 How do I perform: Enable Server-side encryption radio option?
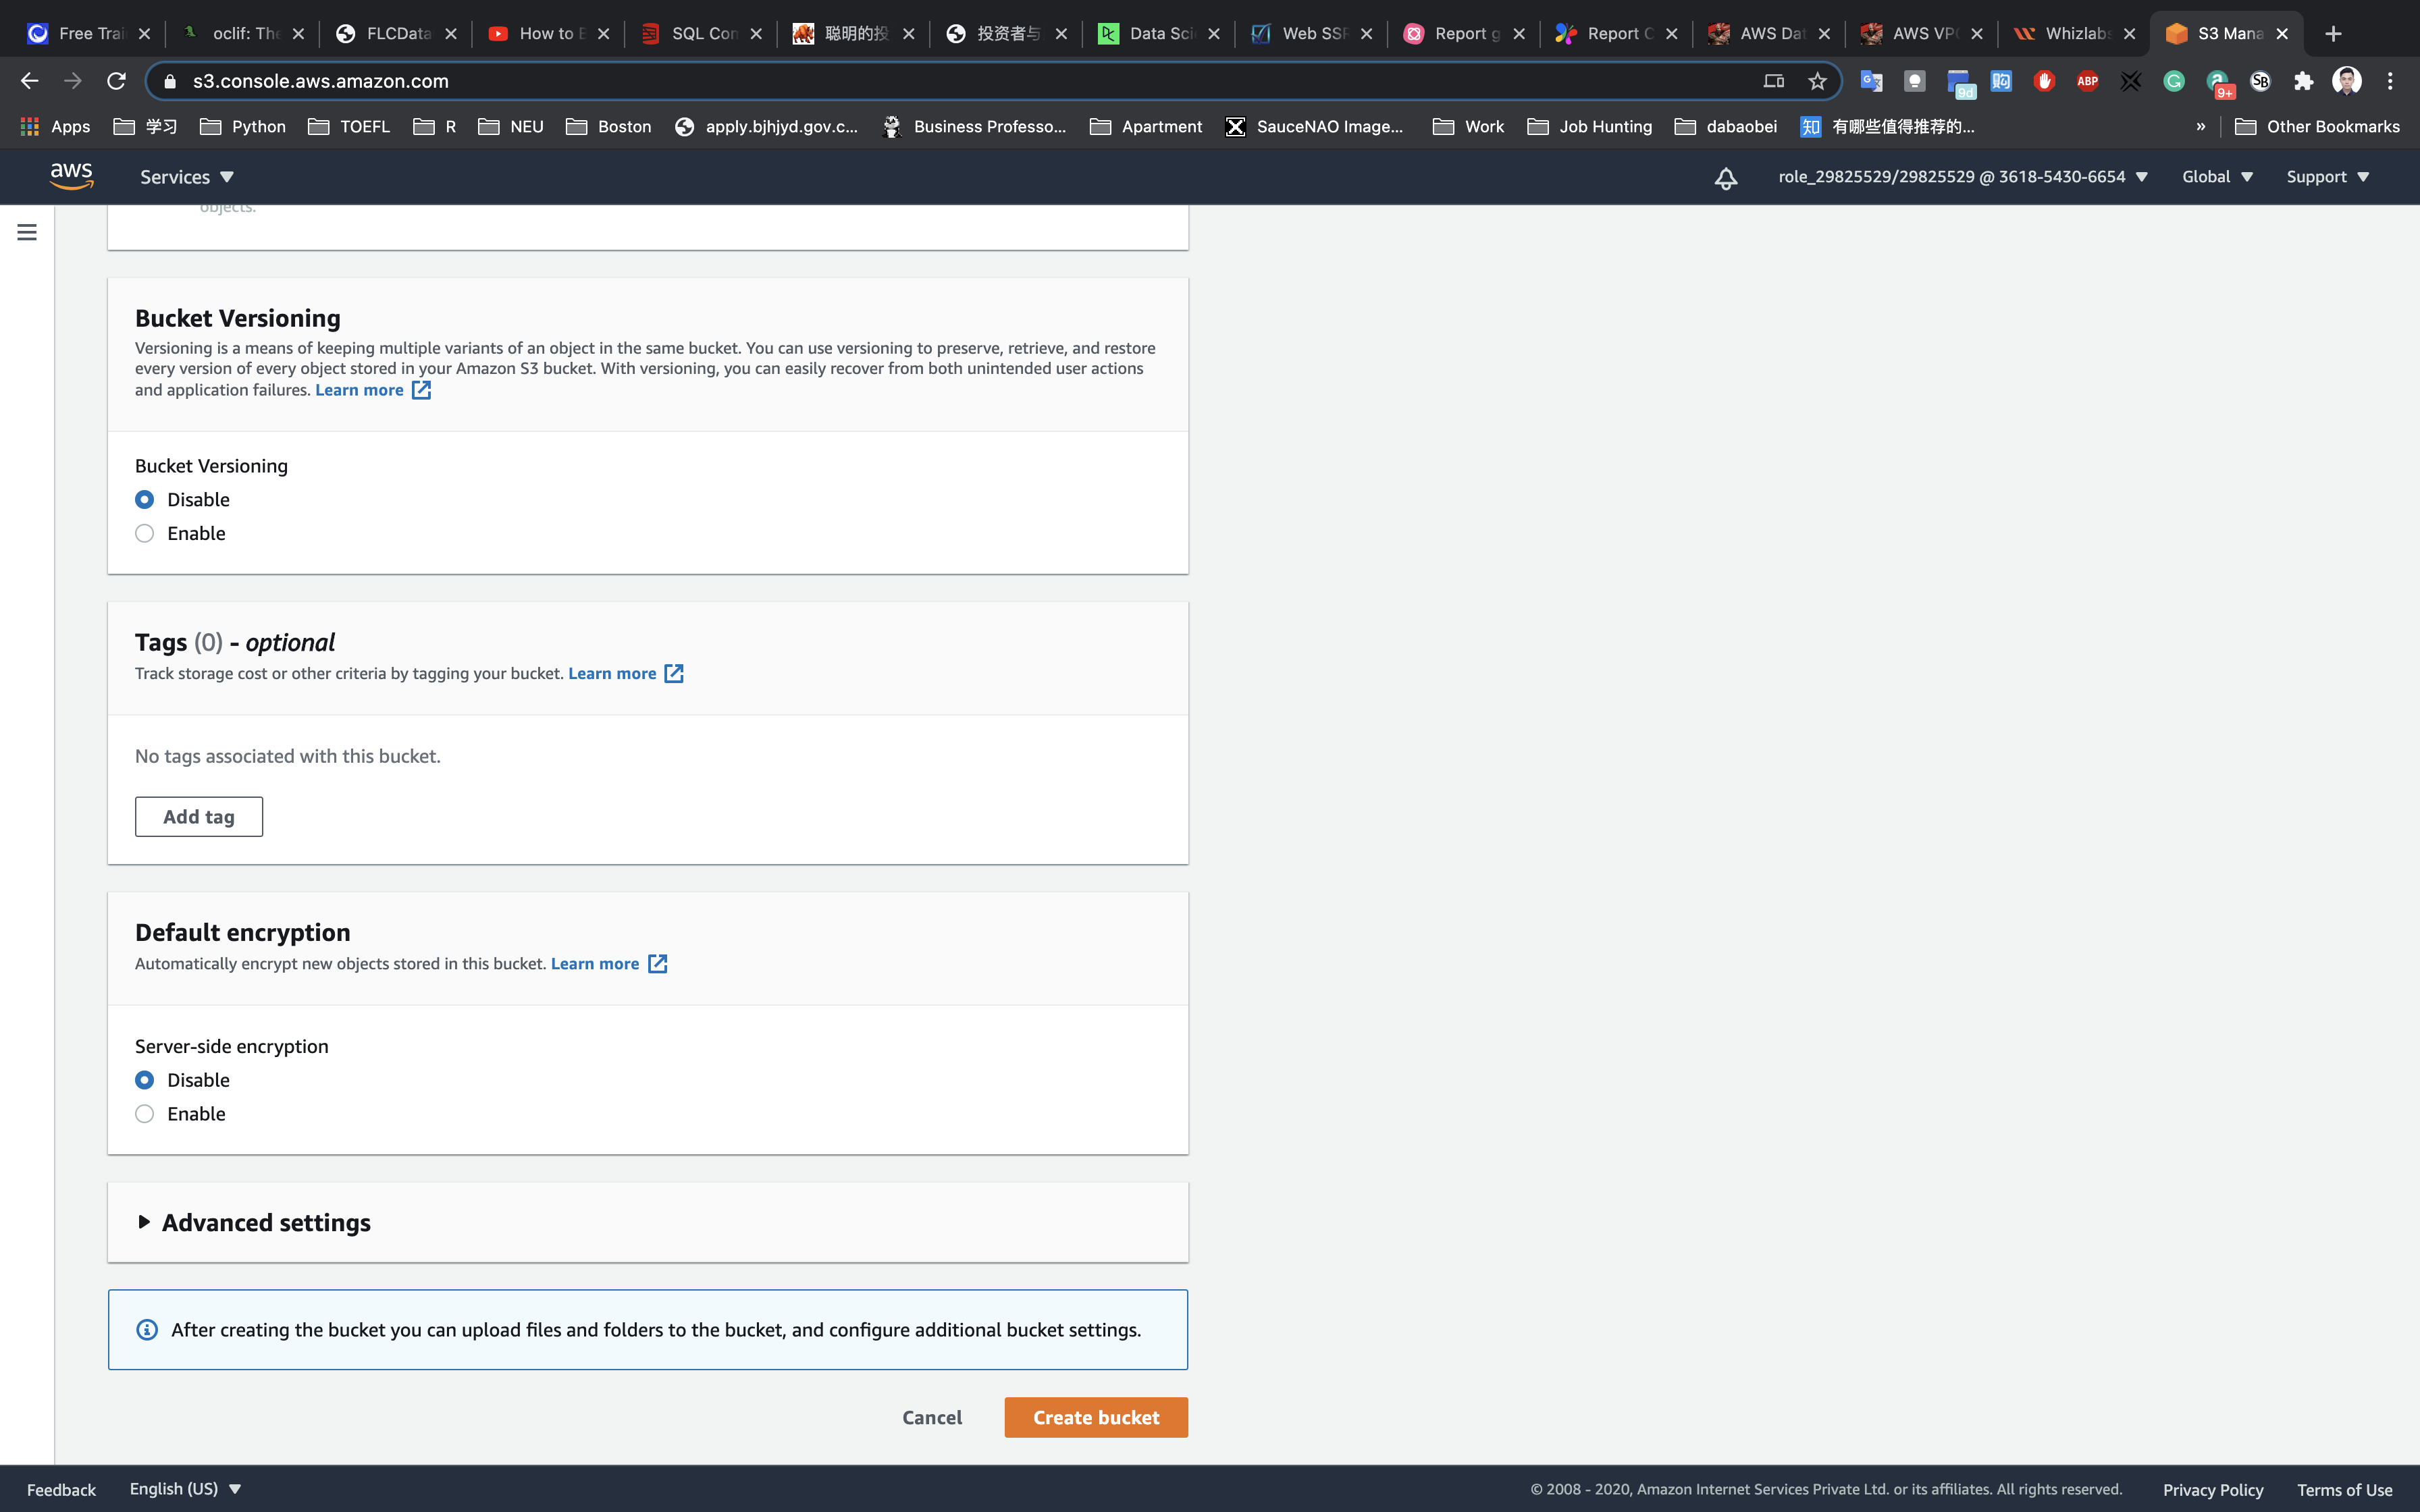click(145, 1113)
